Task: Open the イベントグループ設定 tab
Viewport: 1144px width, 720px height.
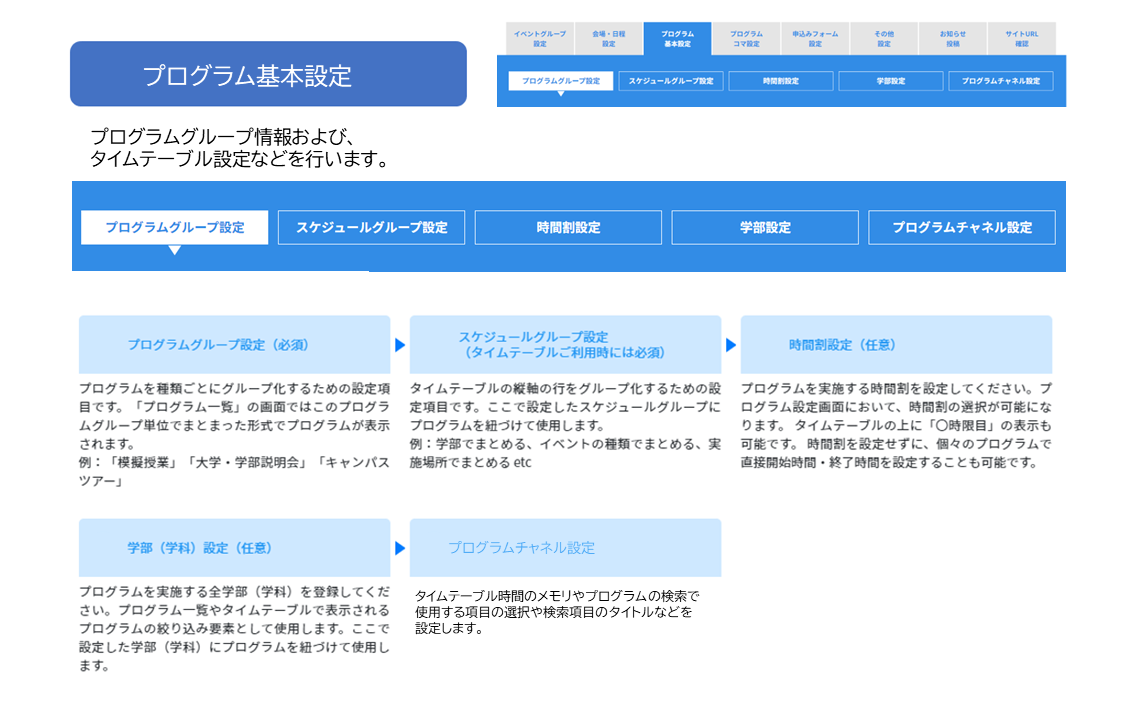Action: tap(539, 39)
